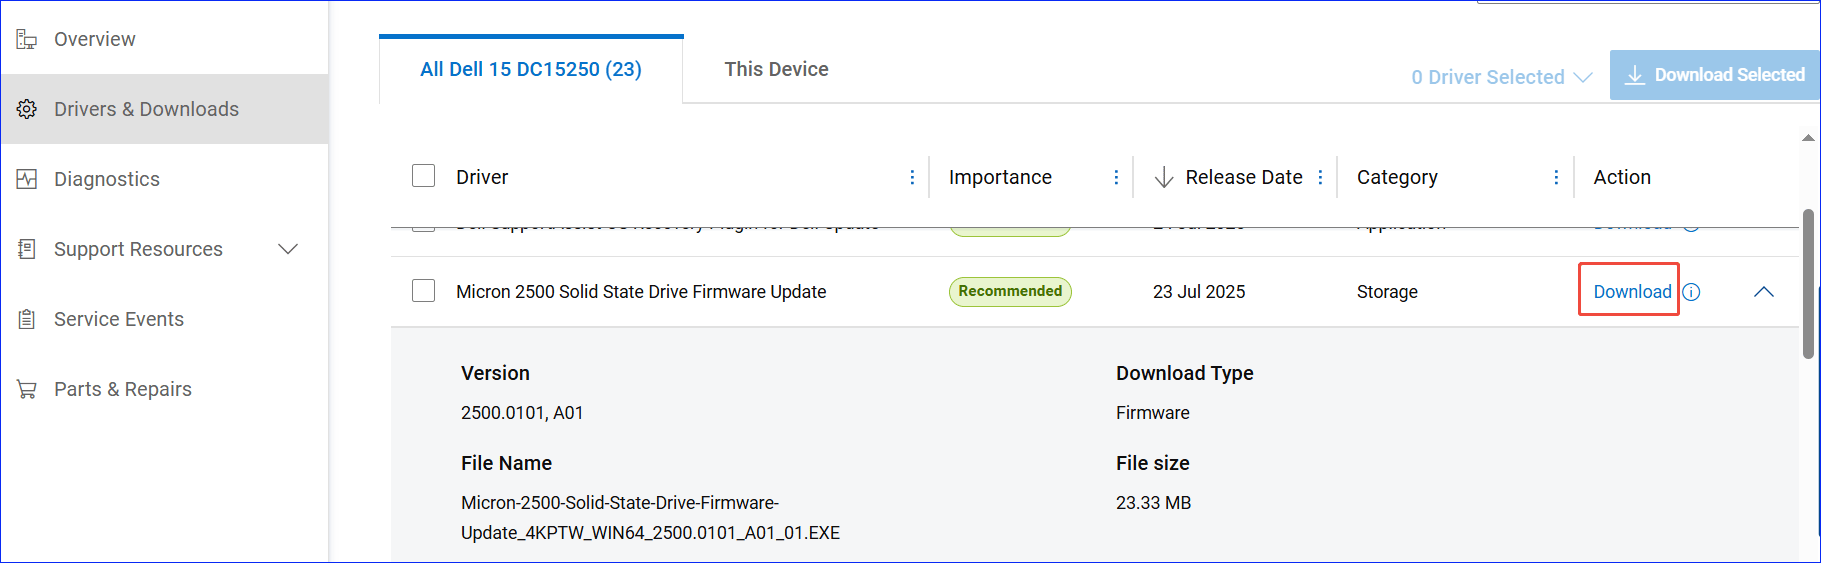Select the Micron 2500 firmware update checkbox
This screenshot has height=563, width=1821.
pos(424,291)
